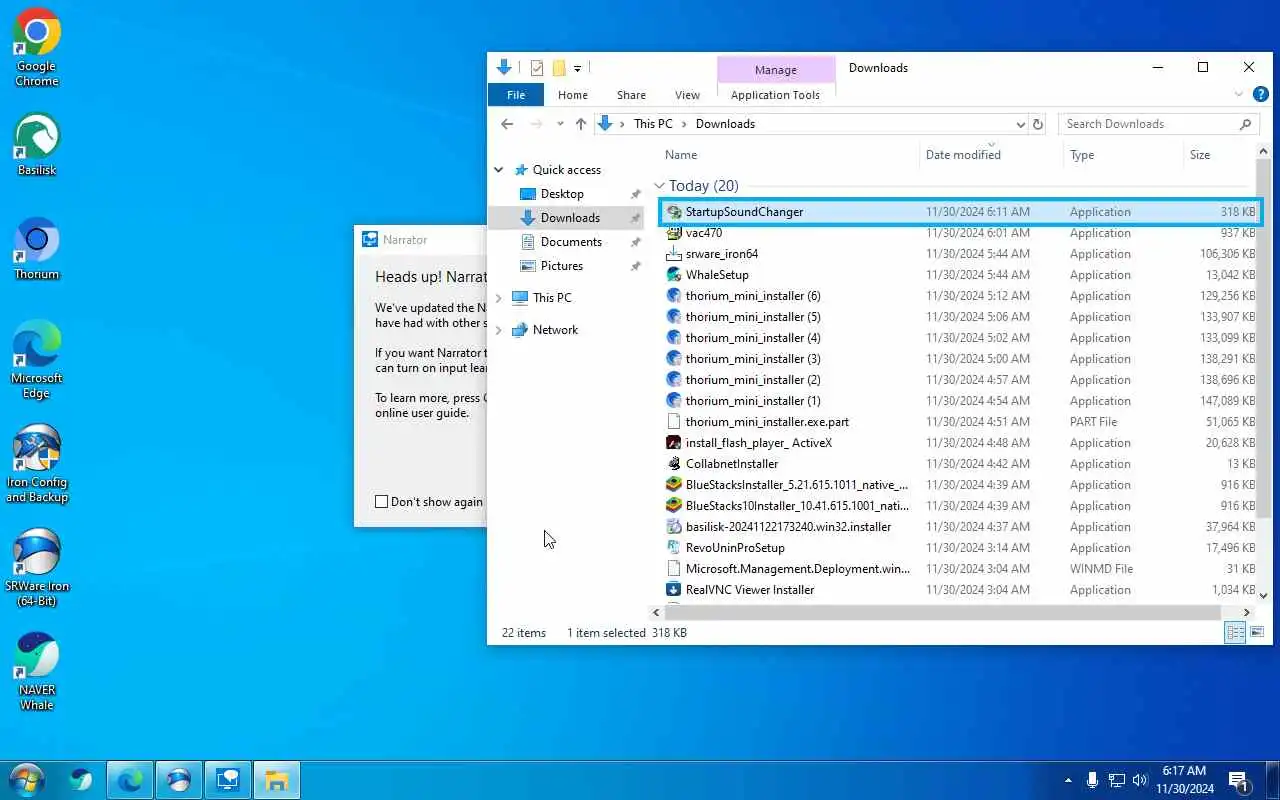Image resolution: width=1280 pixels, height=800 pixels.
Task: Refresh the Downloads folder view
Action: click(1037, 124)
